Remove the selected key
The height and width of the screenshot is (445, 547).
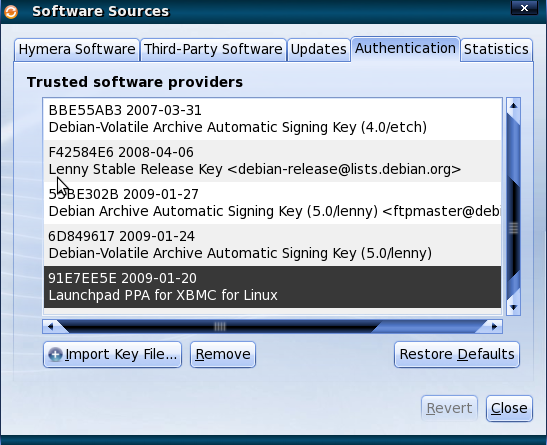pos(223,354)
